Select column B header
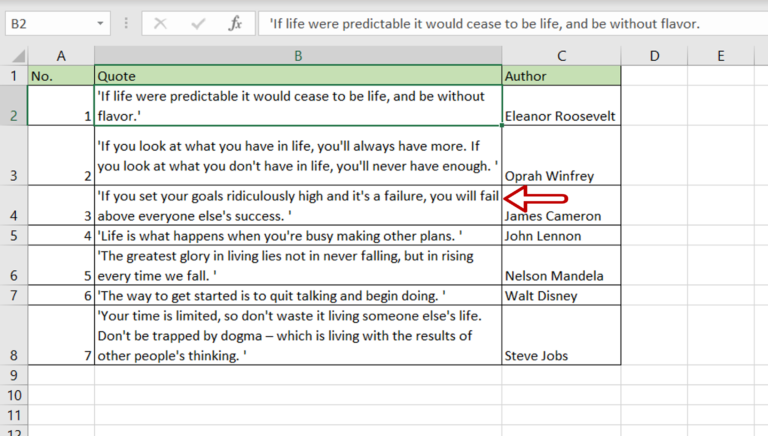Screen dimensions: 768x436 pos(298,56)
